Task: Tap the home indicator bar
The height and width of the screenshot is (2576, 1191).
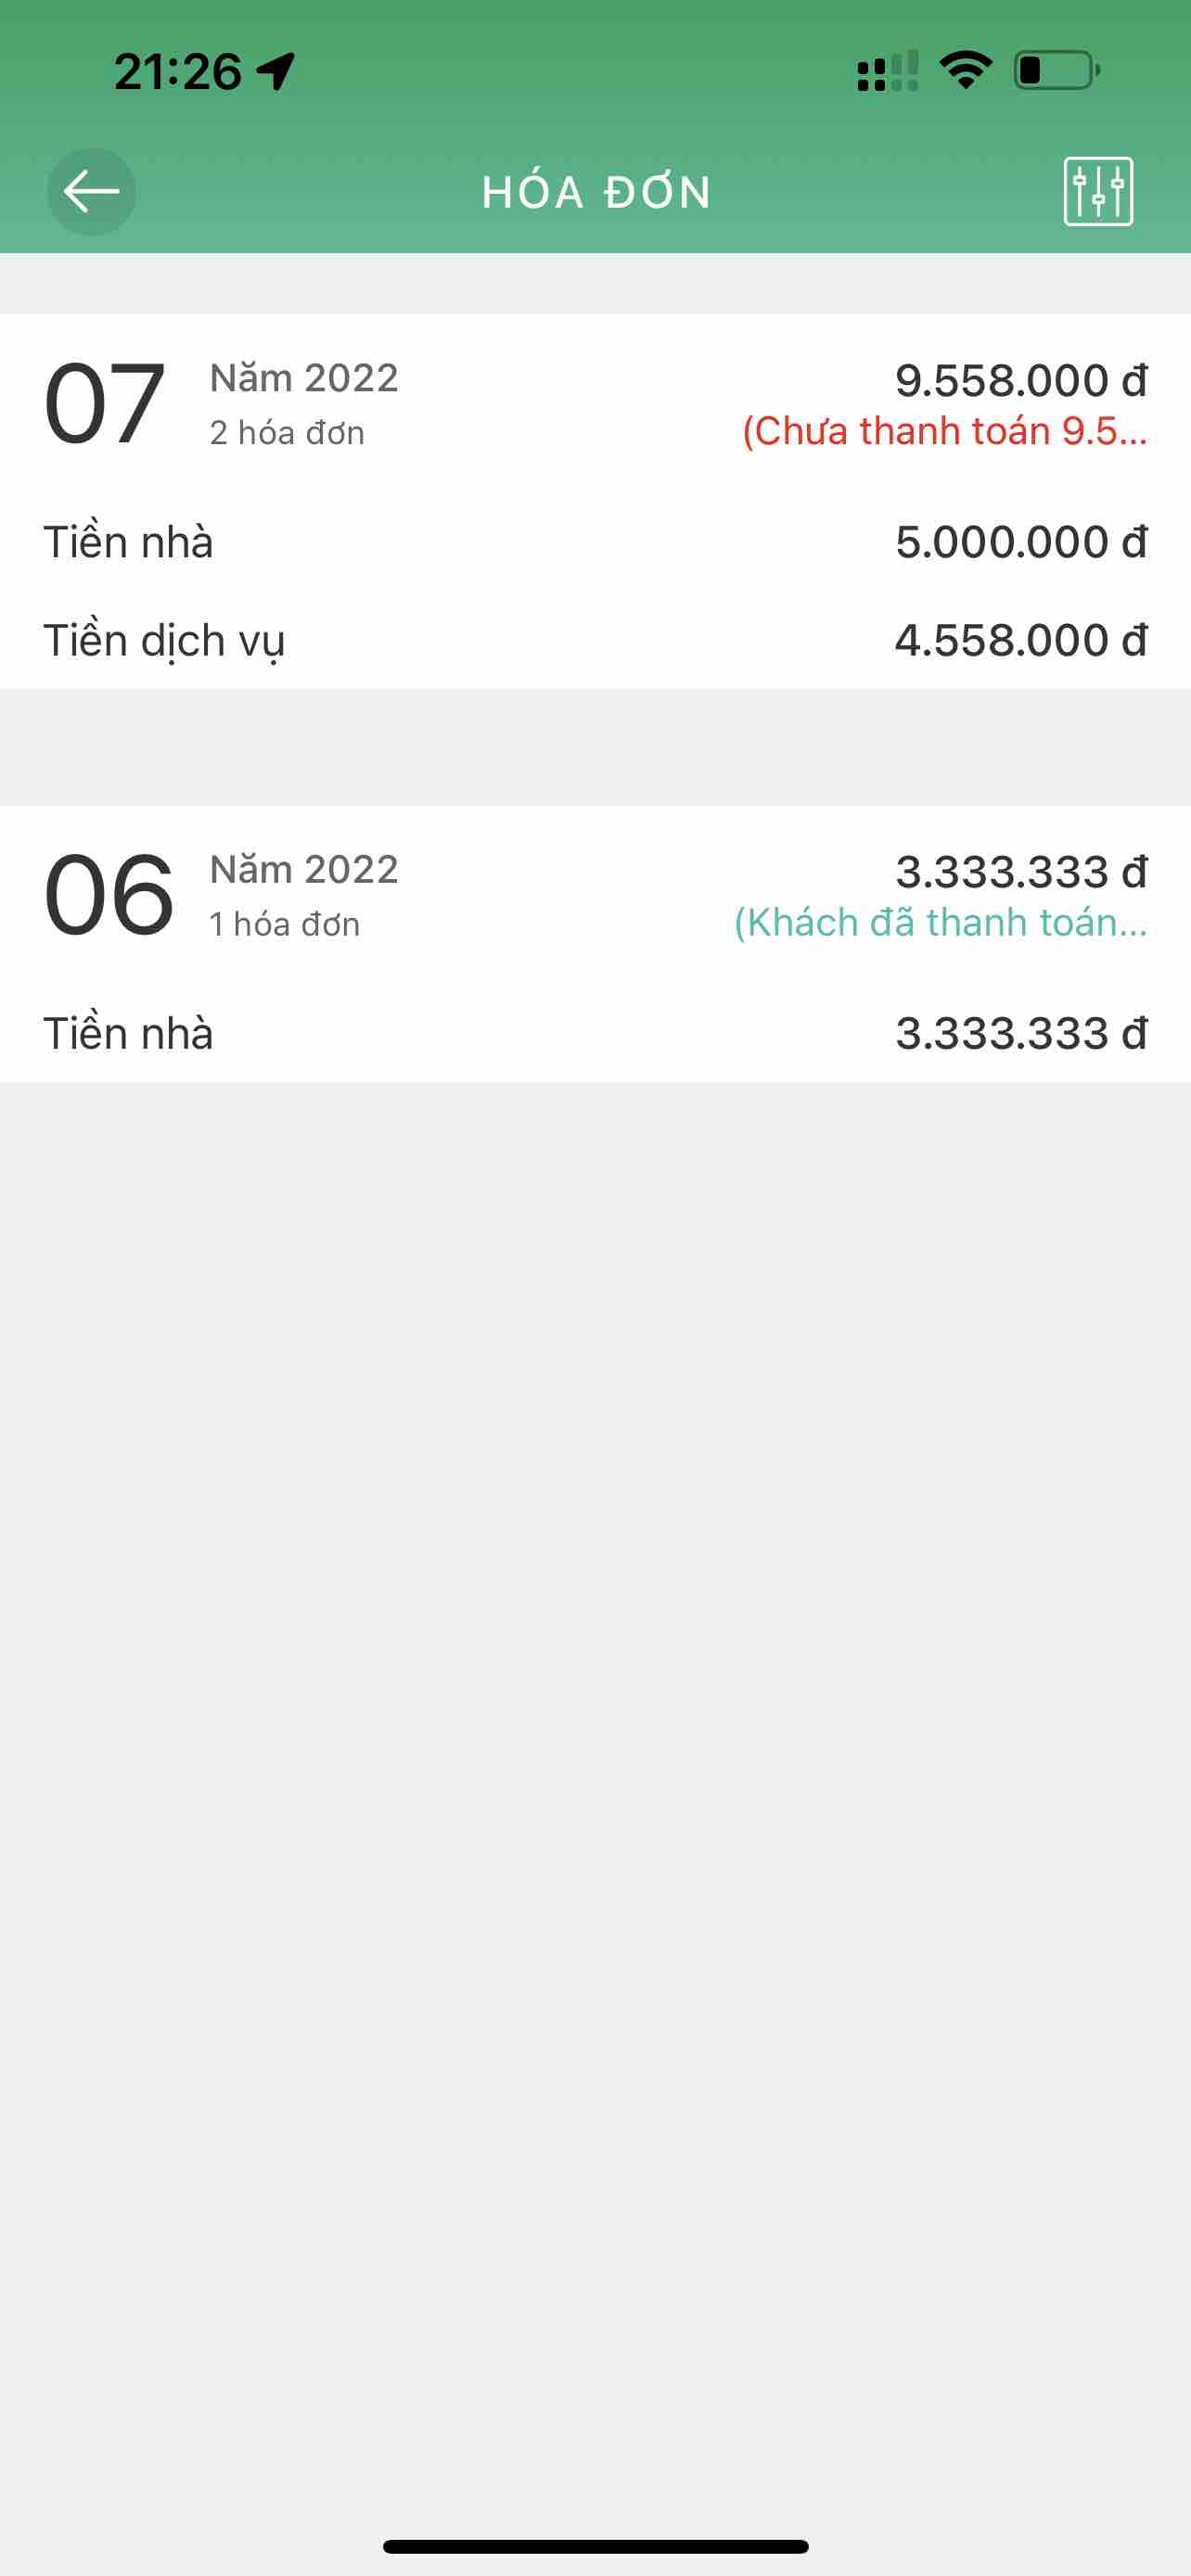Action: [x=595, y=2545]
